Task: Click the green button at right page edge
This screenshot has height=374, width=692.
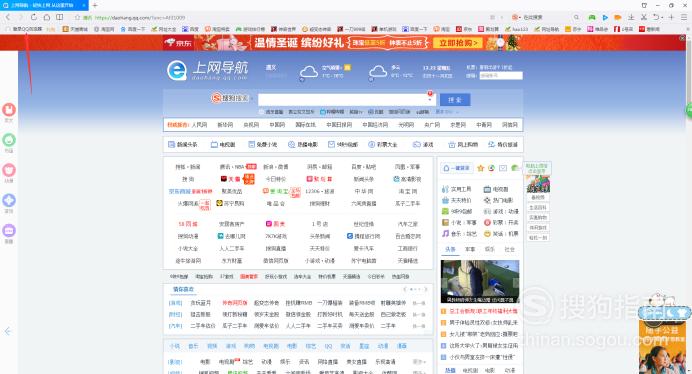Action: tap(689, 110)
